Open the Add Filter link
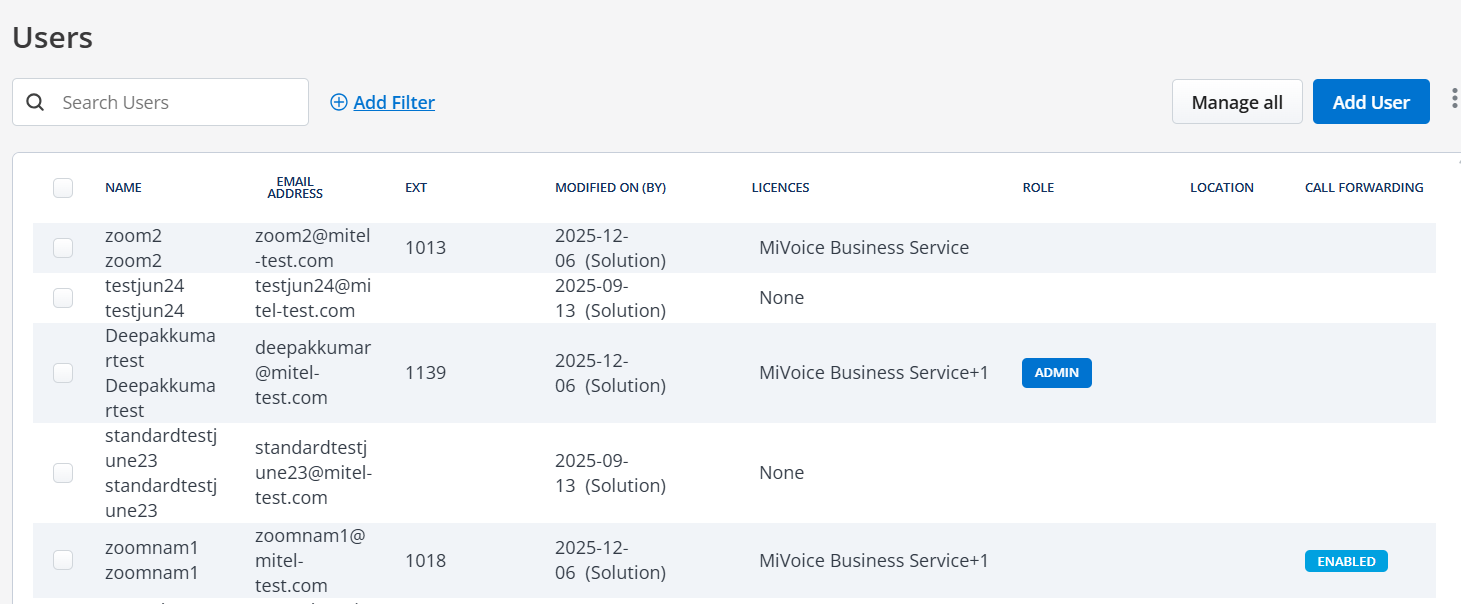Screen dimensions: 1461x604 point(394,102)
